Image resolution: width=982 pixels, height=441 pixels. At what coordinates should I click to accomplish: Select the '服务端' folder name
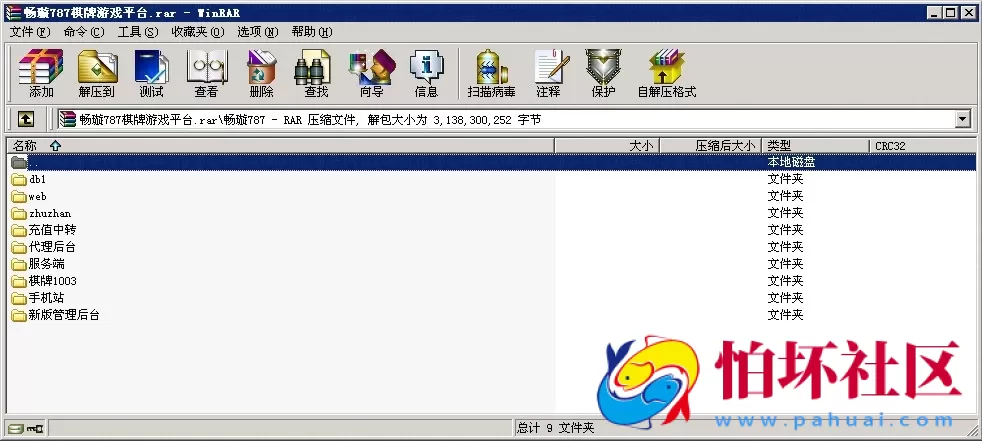pyautogui.click(x=46, y=264)
